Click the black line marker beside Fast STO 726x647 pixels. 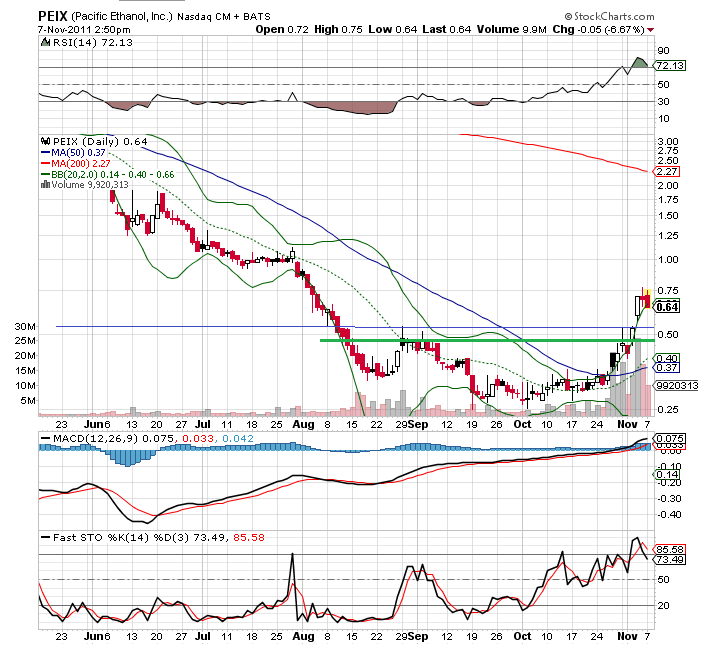45,538
